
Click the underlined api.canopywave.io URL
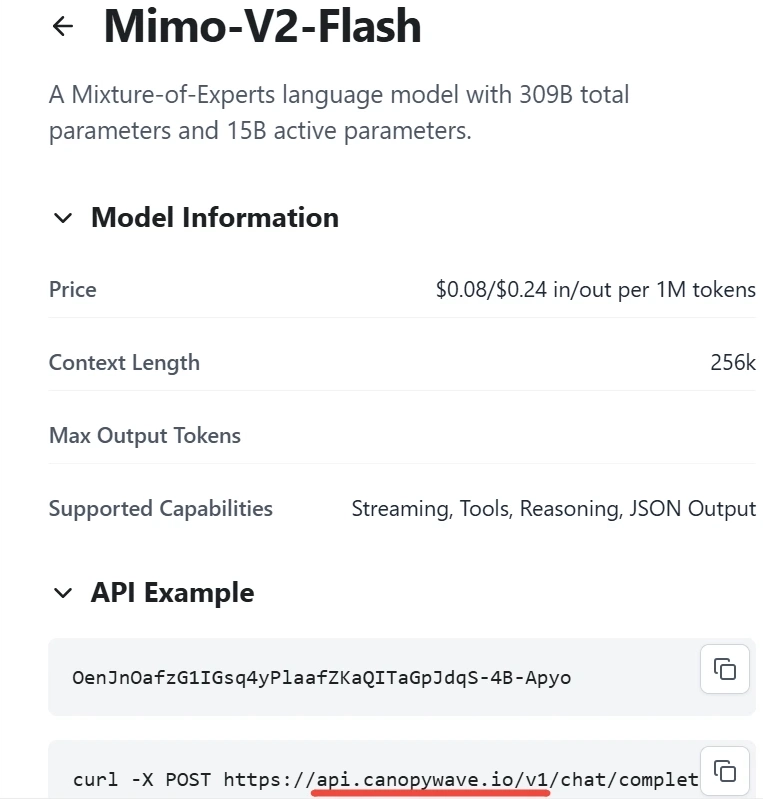click(x=430, y=779)
